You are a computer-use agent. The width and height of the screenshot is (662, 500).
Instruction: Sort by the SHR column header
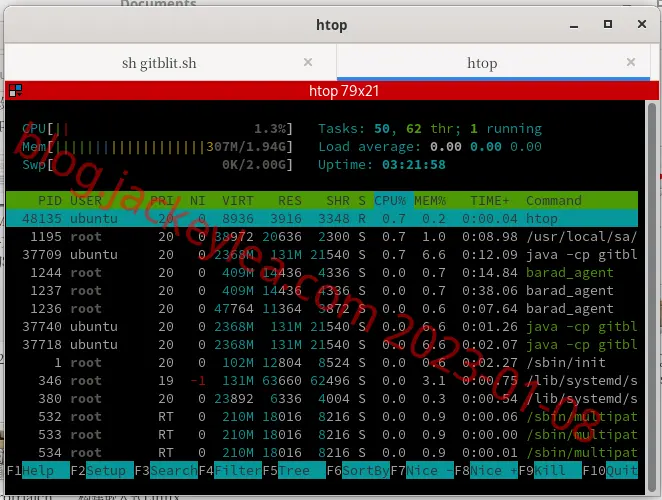[338, 200]
